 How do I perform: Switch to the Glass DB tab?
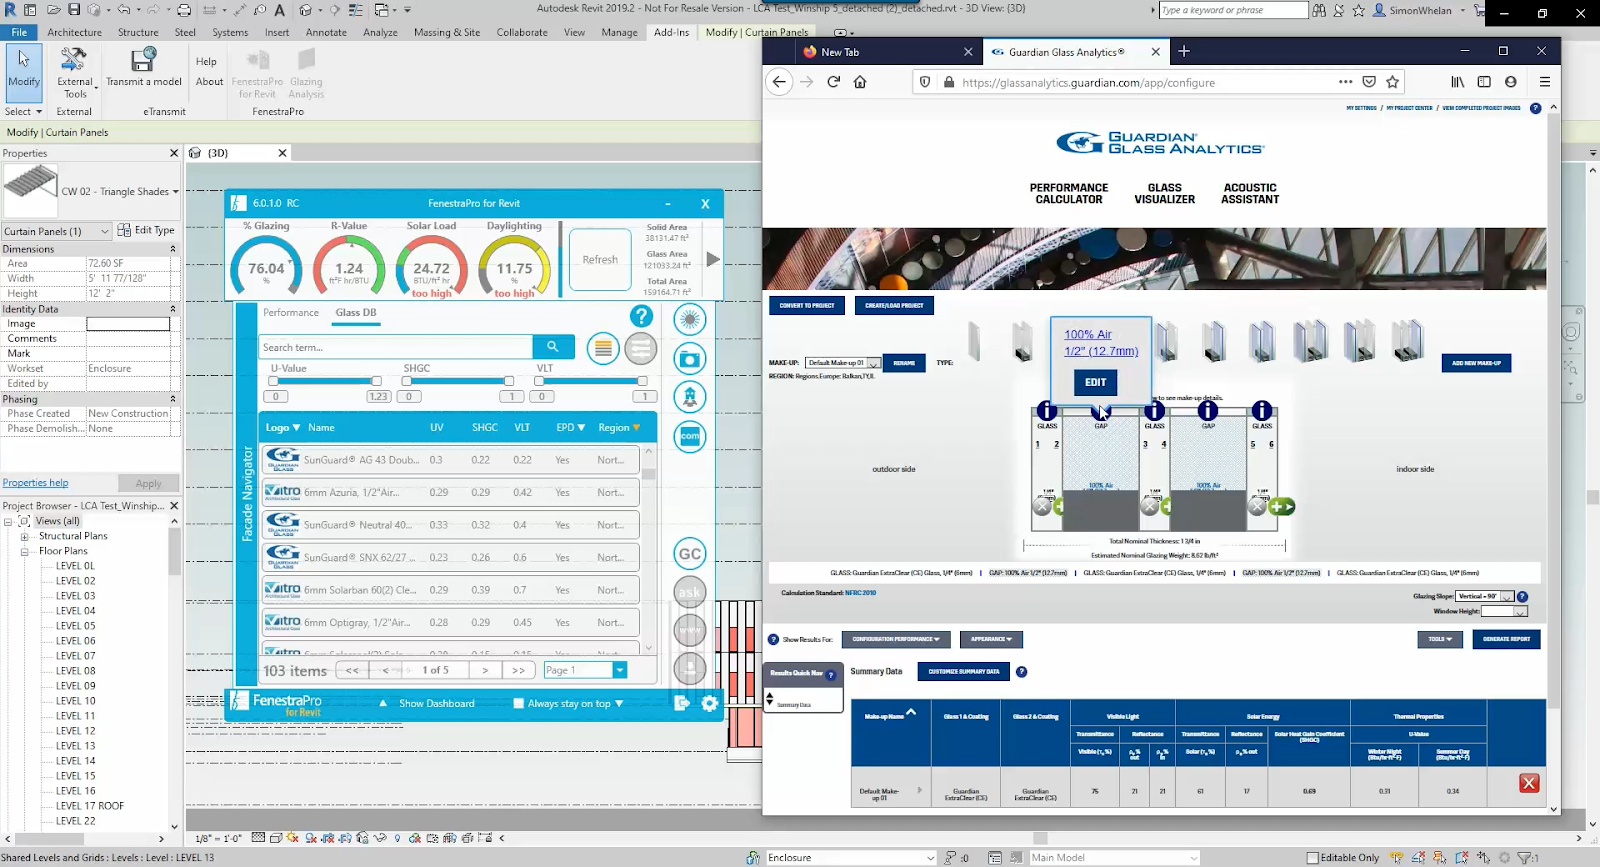pos(356,312)
